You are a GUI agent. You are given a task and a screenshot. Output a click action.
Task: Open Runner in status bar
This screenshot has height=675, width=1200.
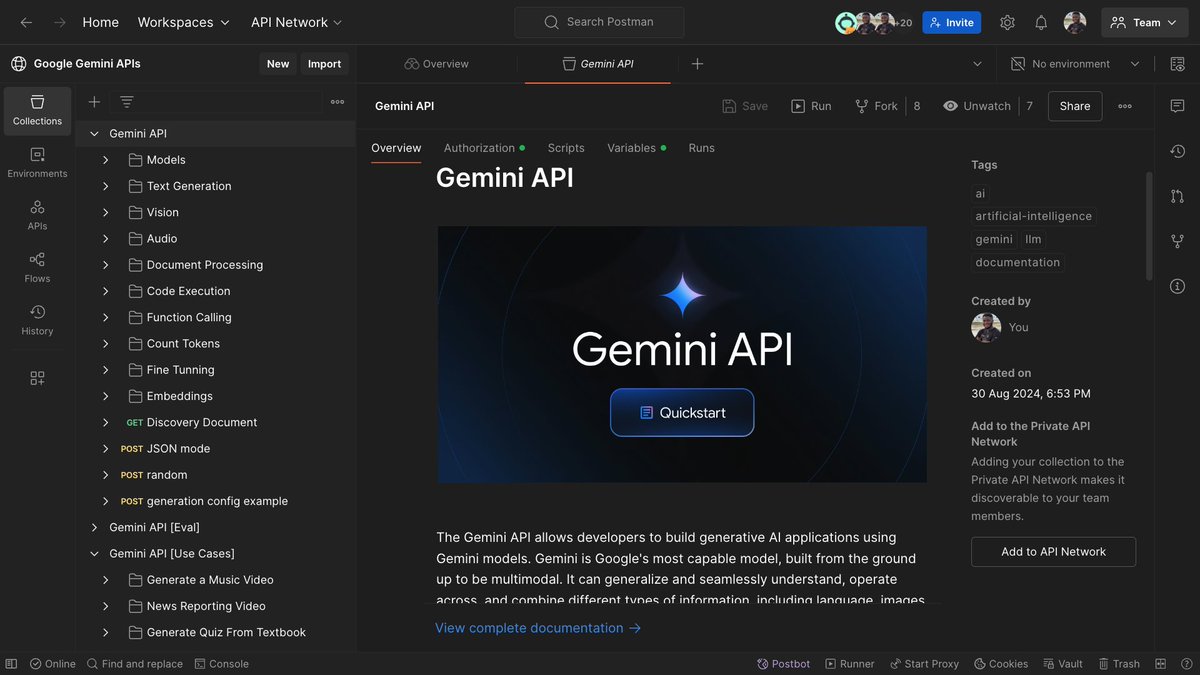click(849, 664)
